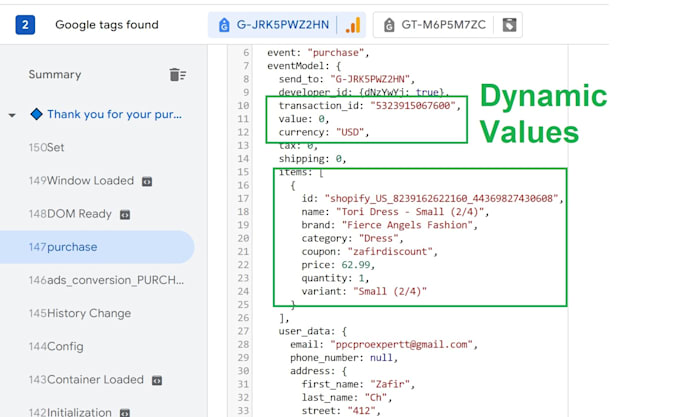680x417 pixels.
Task: Select the GT-M6P5M7ZC tag tab
Action: tap(447, 25)
